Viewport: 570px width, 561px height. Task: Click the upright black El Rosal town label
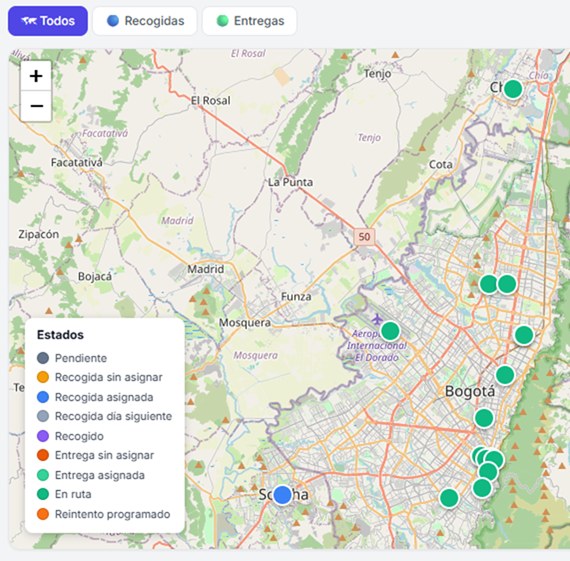[x=211, y=100]
